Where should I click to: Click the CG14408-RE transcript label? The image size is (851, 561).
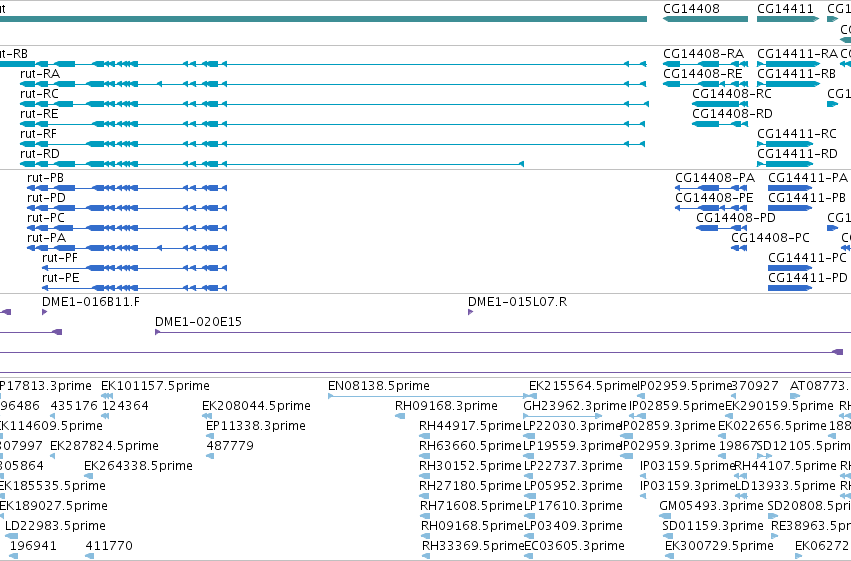(x=703, y=74)
